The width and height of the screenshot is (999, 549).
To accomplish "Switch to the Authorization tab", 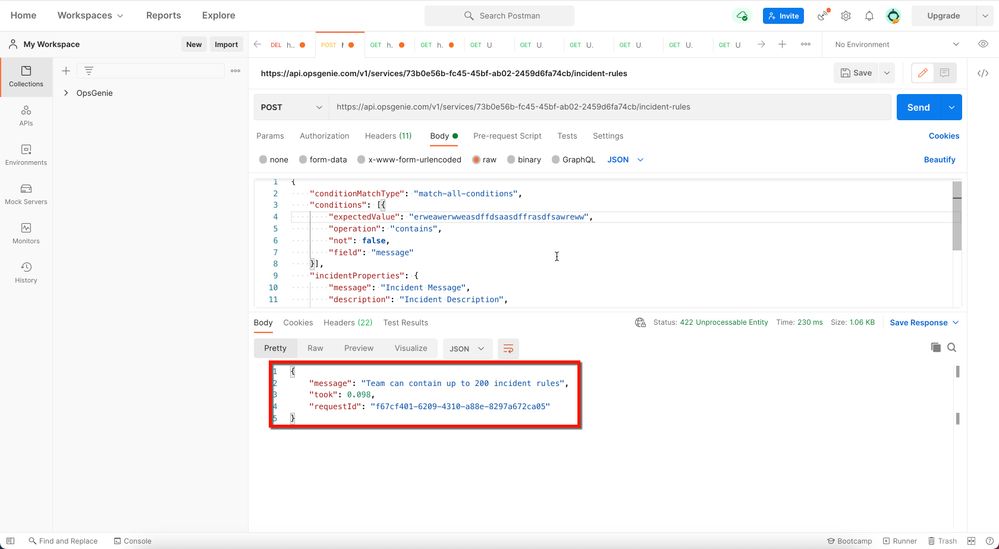I will (x=324, y=136).
